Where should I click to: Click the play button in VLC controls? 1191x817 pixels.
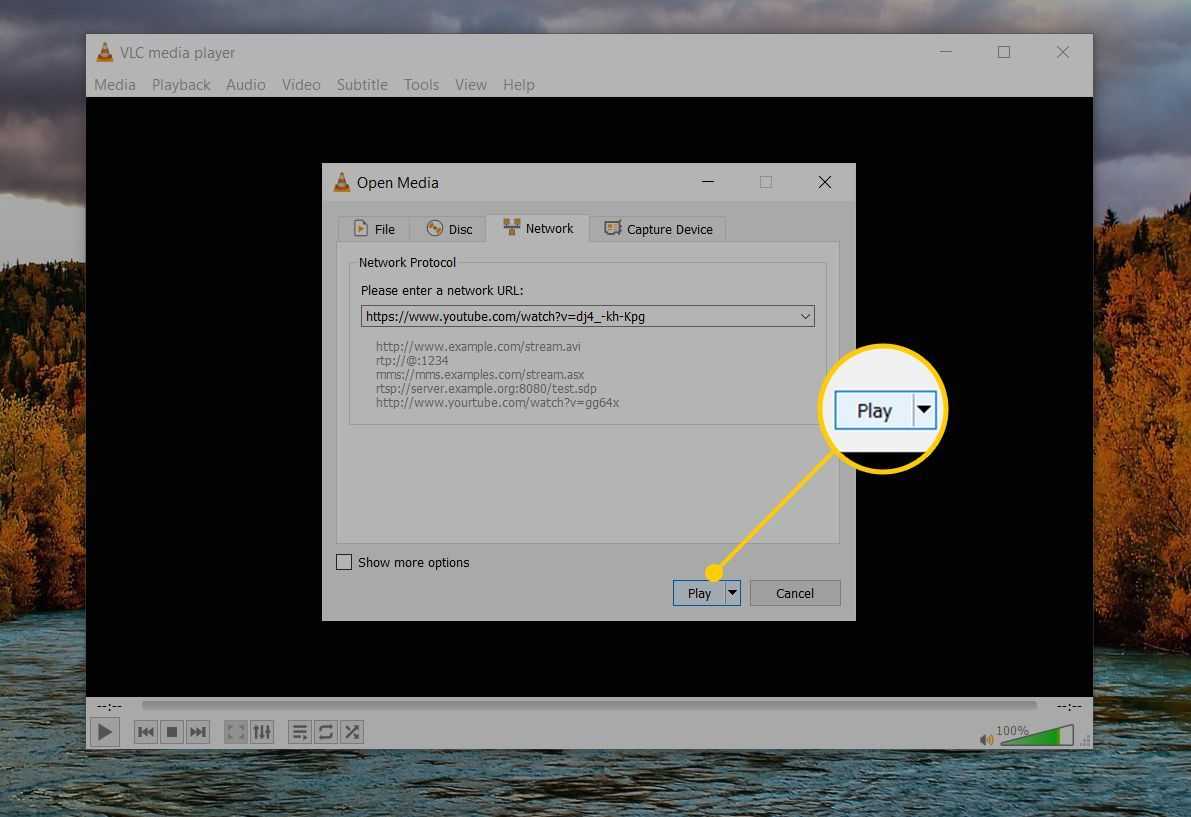tap(105, 732)
